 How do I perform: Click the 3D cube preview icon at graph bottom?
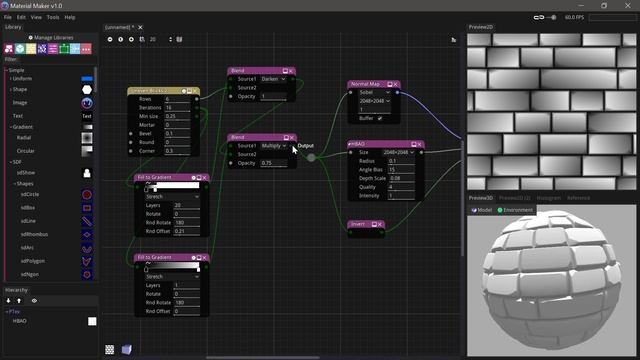click(x=127, y=349)
